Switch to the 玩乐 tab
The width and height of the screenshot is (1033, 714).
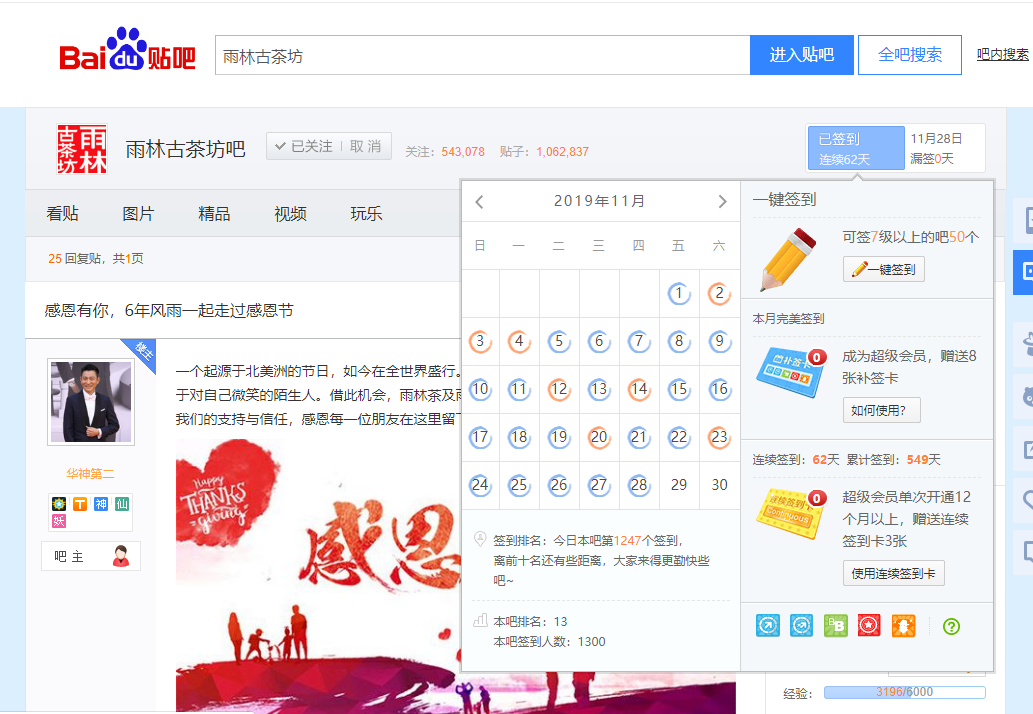click(x=366, y=213)
